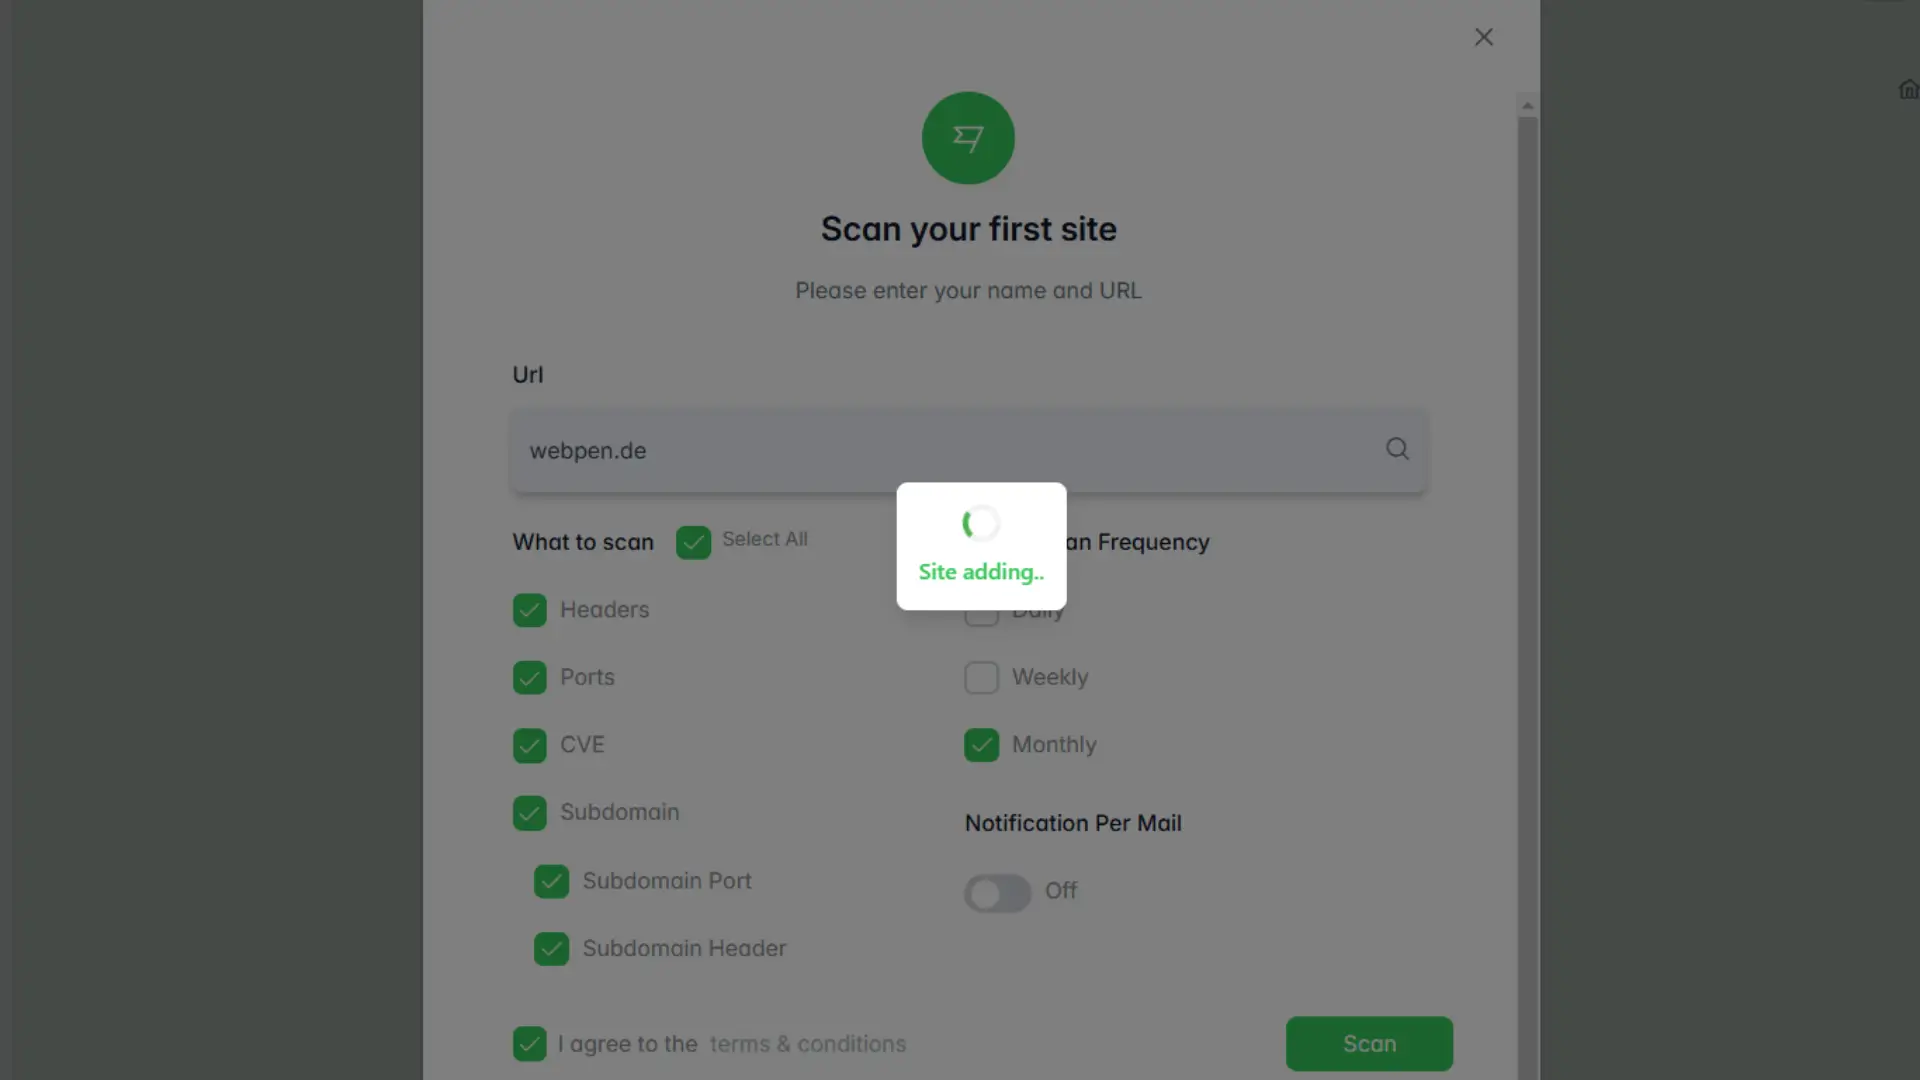This screenshot has height=1080, width=1920.
Task: Click into the Url field containing webpen.de
Action: pos(968,450)
